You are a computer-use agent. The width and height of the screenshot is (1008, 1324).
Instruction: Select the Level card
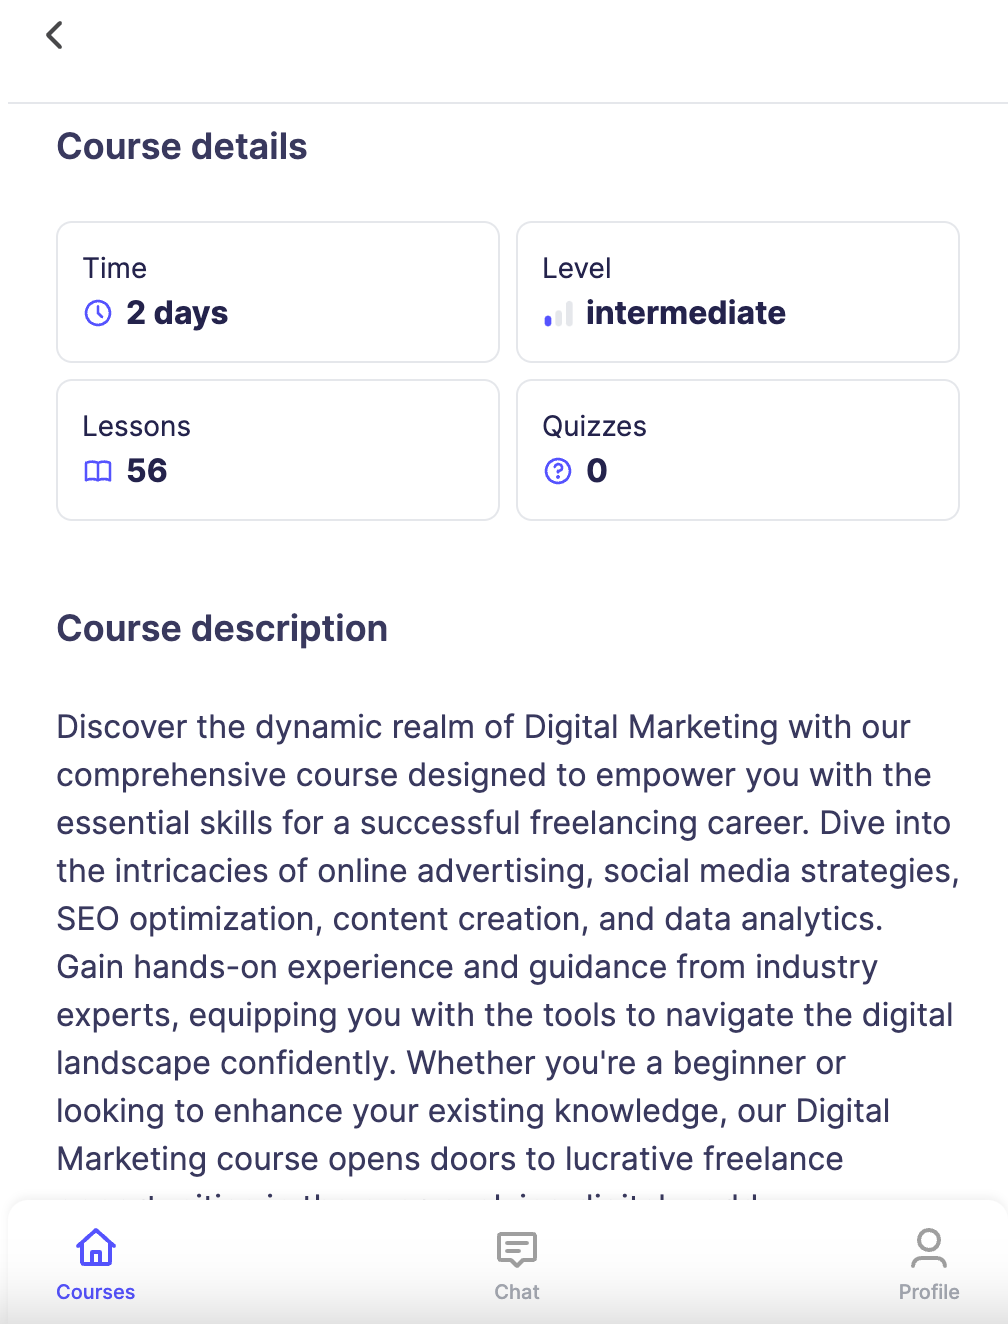pyautogui.click(x=738, y=292)
